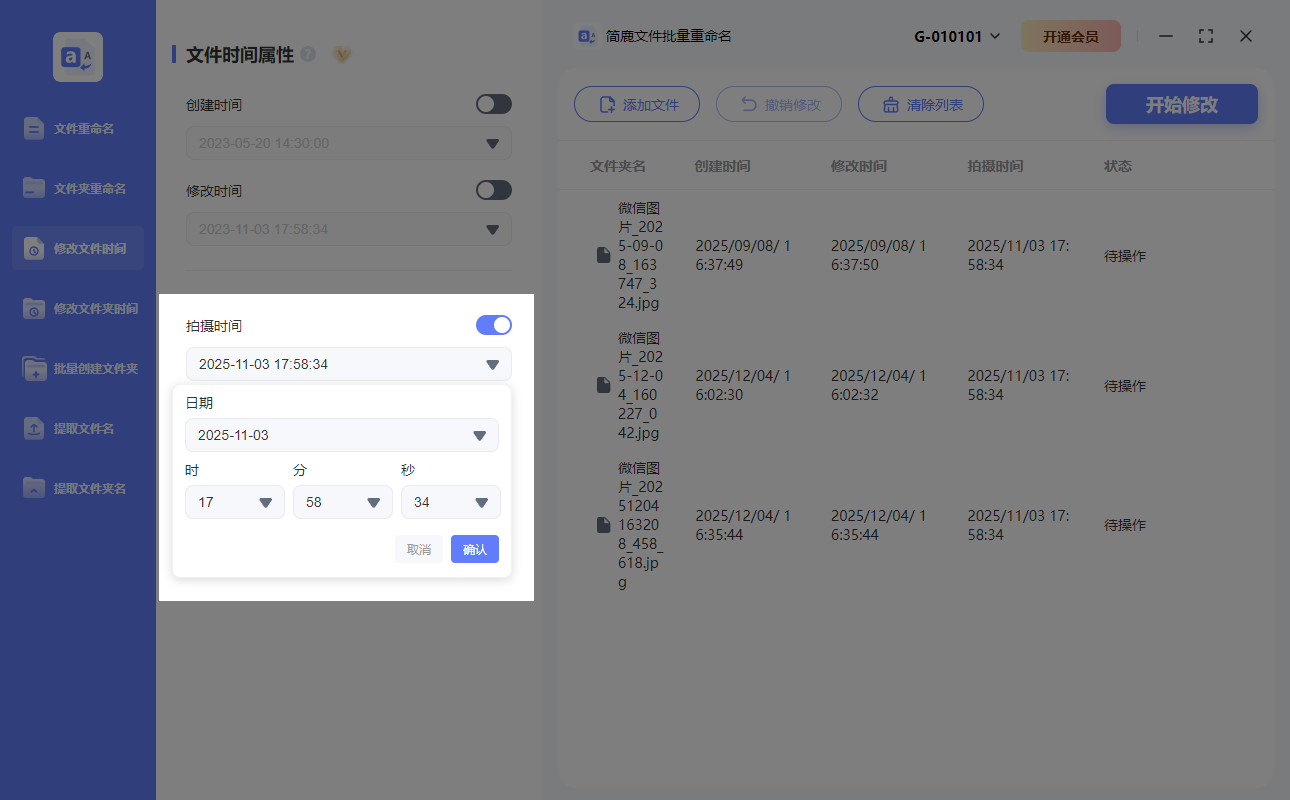Expand the 时 hour dropdown showing 17
Screen dimensions: 1290x800
point(234,502)
